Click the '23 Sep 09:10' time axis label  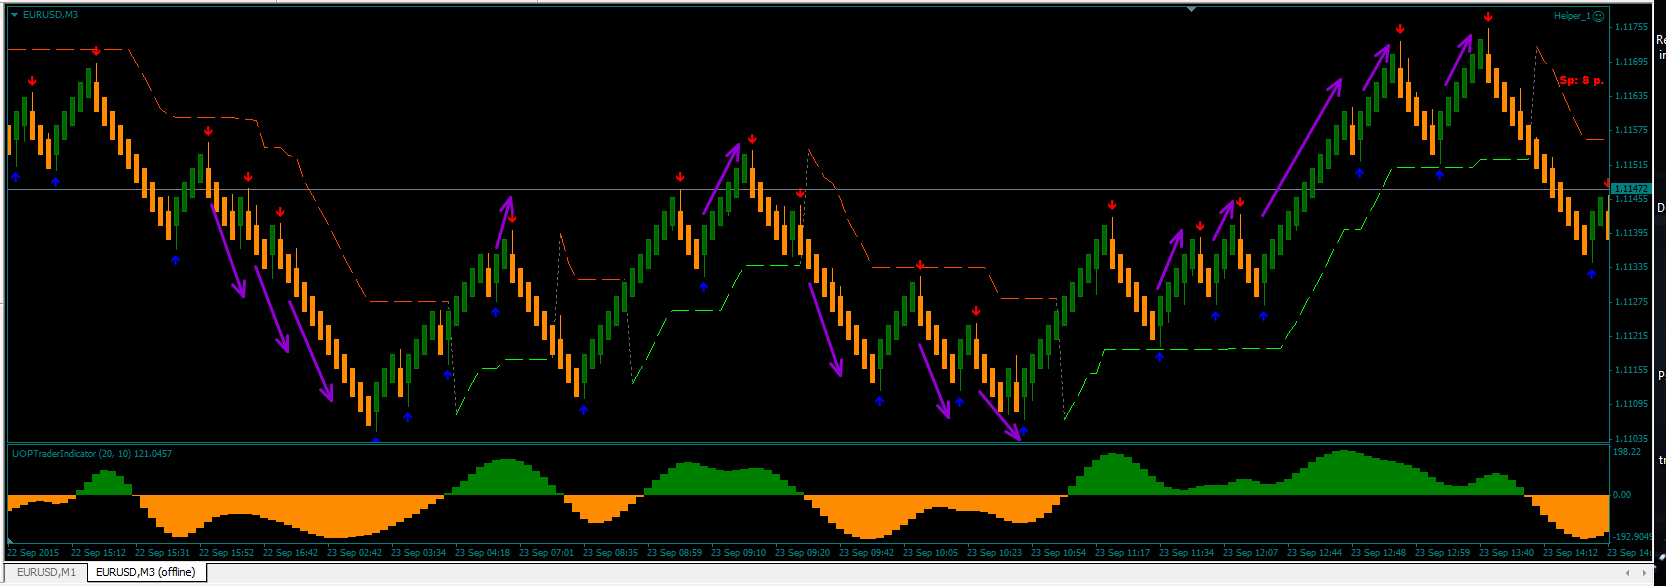coord(739,553)
